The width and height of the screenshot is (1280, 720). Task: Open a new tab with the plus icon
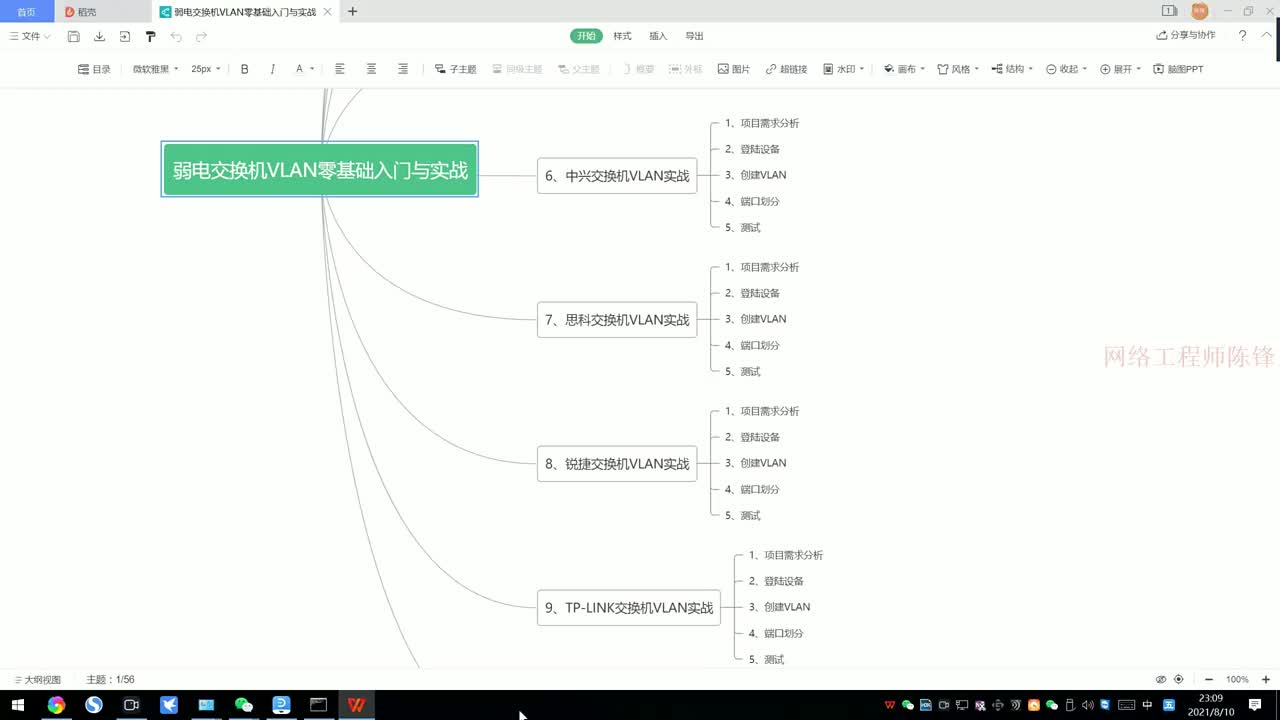[x=352, y=12]
